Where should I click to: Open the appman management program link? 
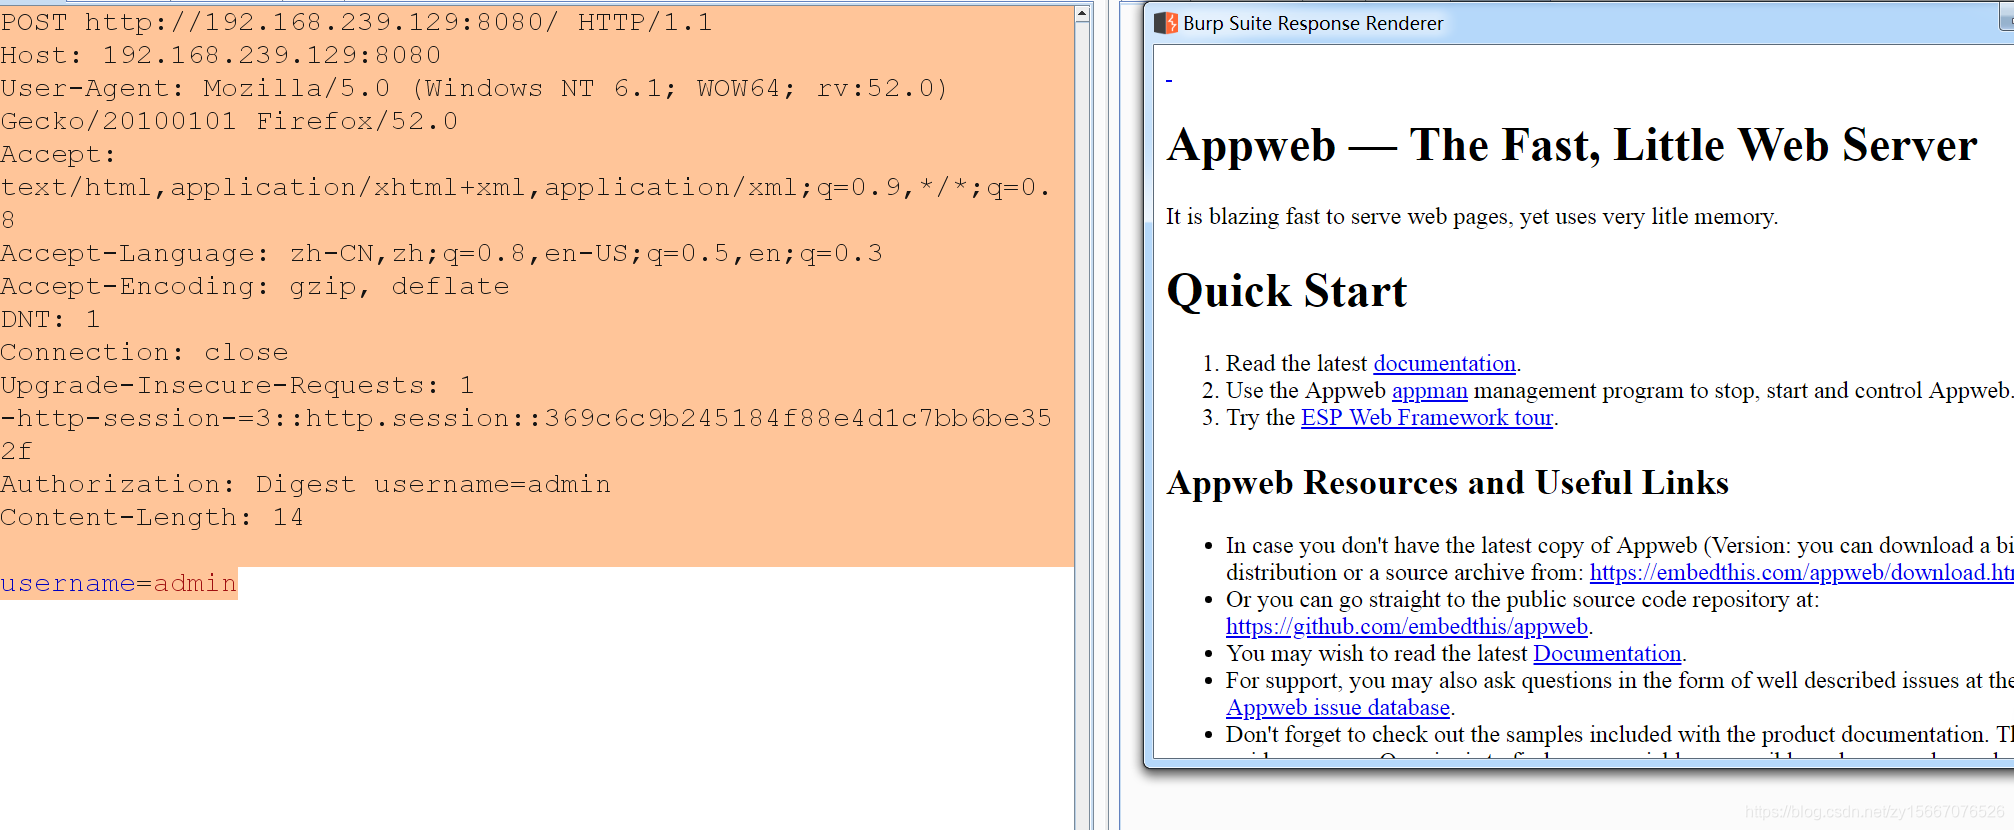[x=1429, y=391]
